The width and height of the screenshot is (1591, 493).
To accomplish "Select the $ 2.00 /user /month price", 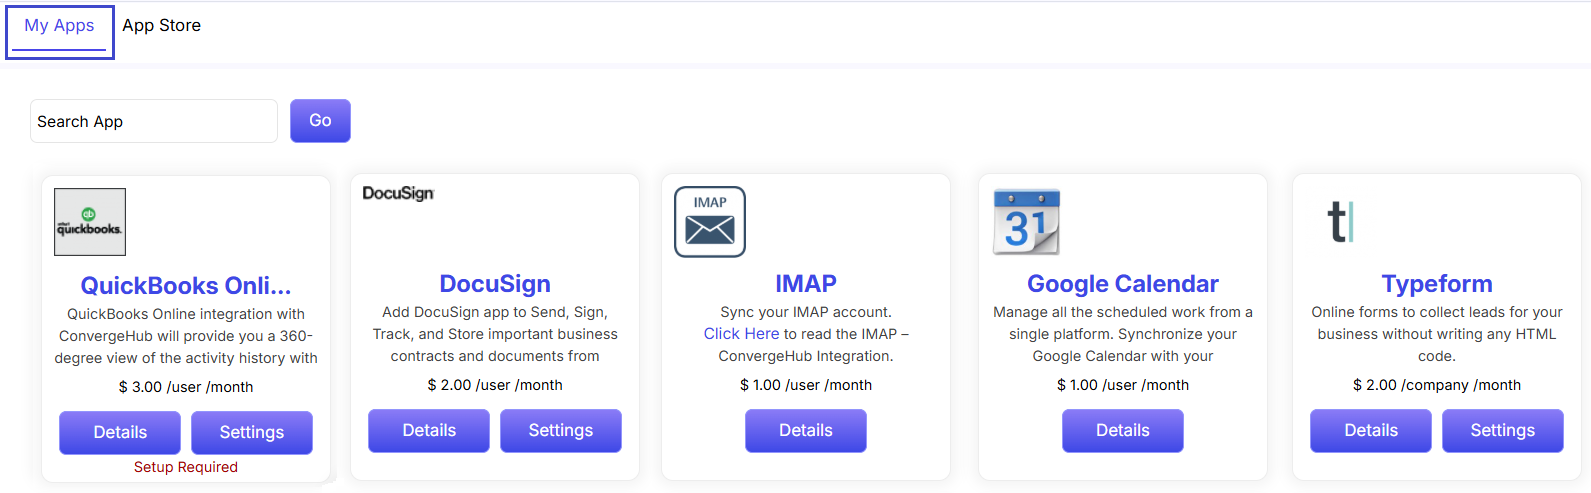I will (x=495, y=385).
